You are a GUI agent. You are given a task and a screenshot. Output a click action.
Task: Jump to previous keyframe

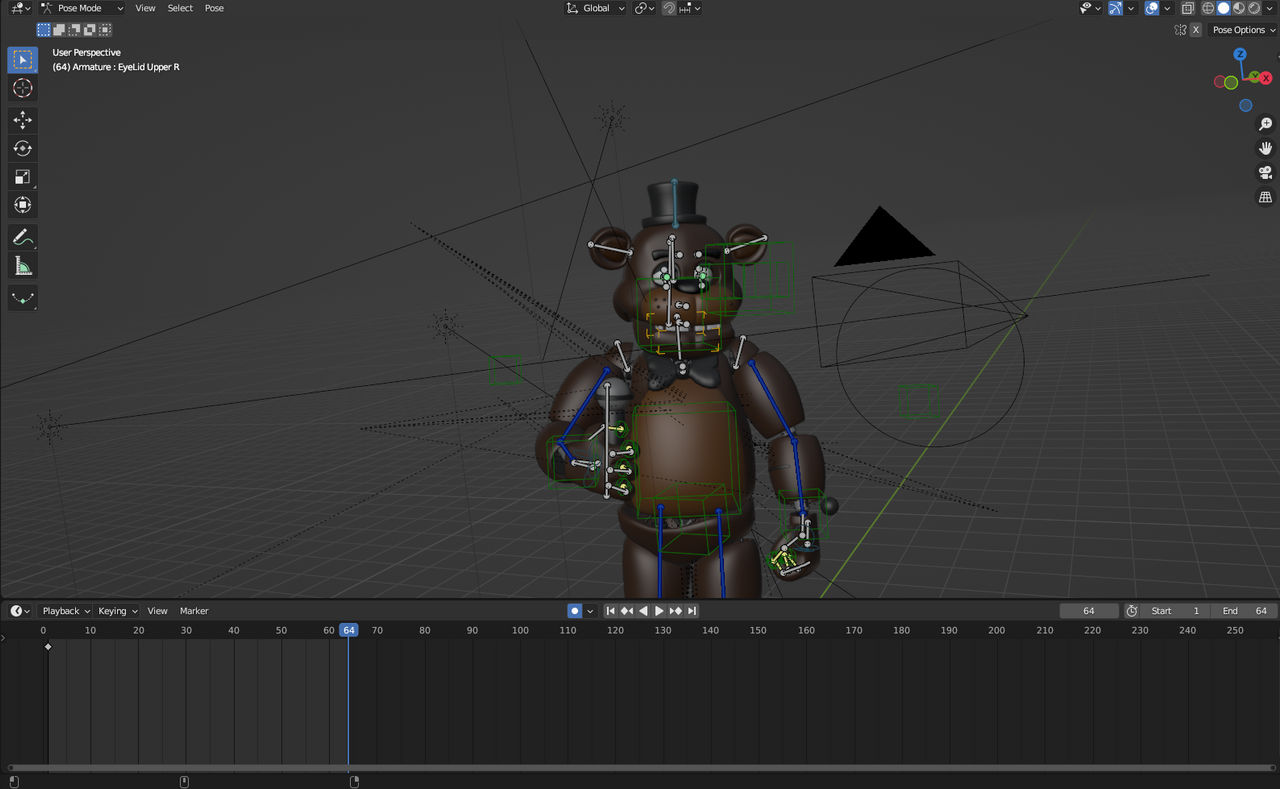coord(627,611)
